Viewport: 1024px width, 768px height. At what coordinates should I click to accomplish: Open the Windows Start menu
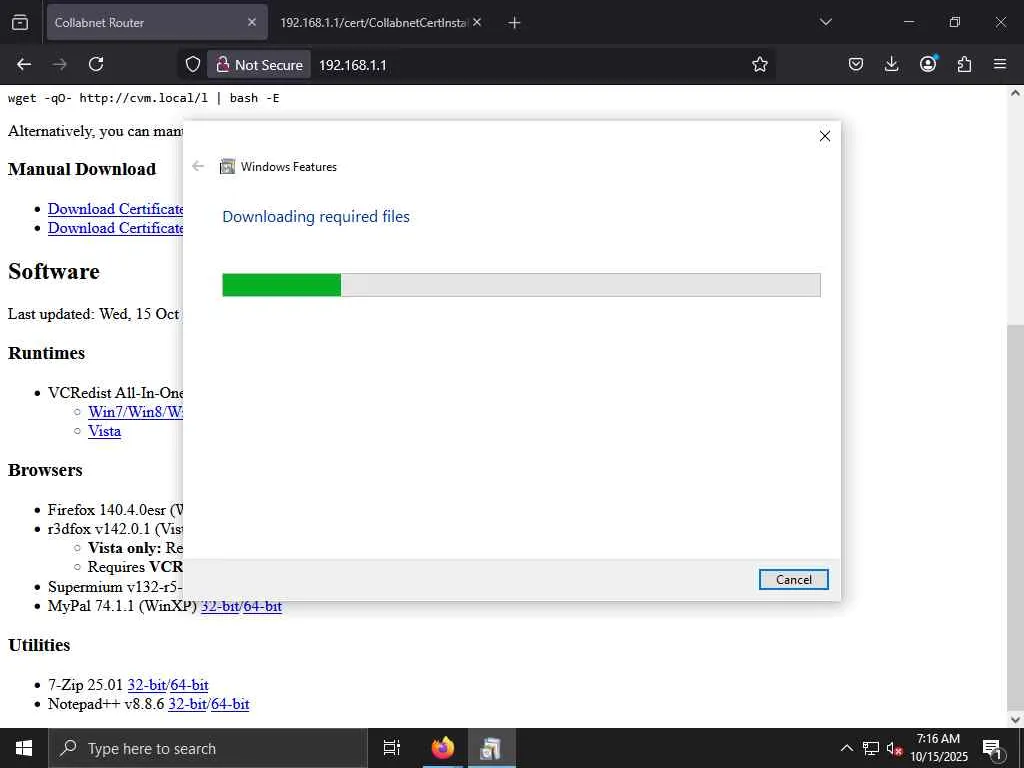pos(24,748)
